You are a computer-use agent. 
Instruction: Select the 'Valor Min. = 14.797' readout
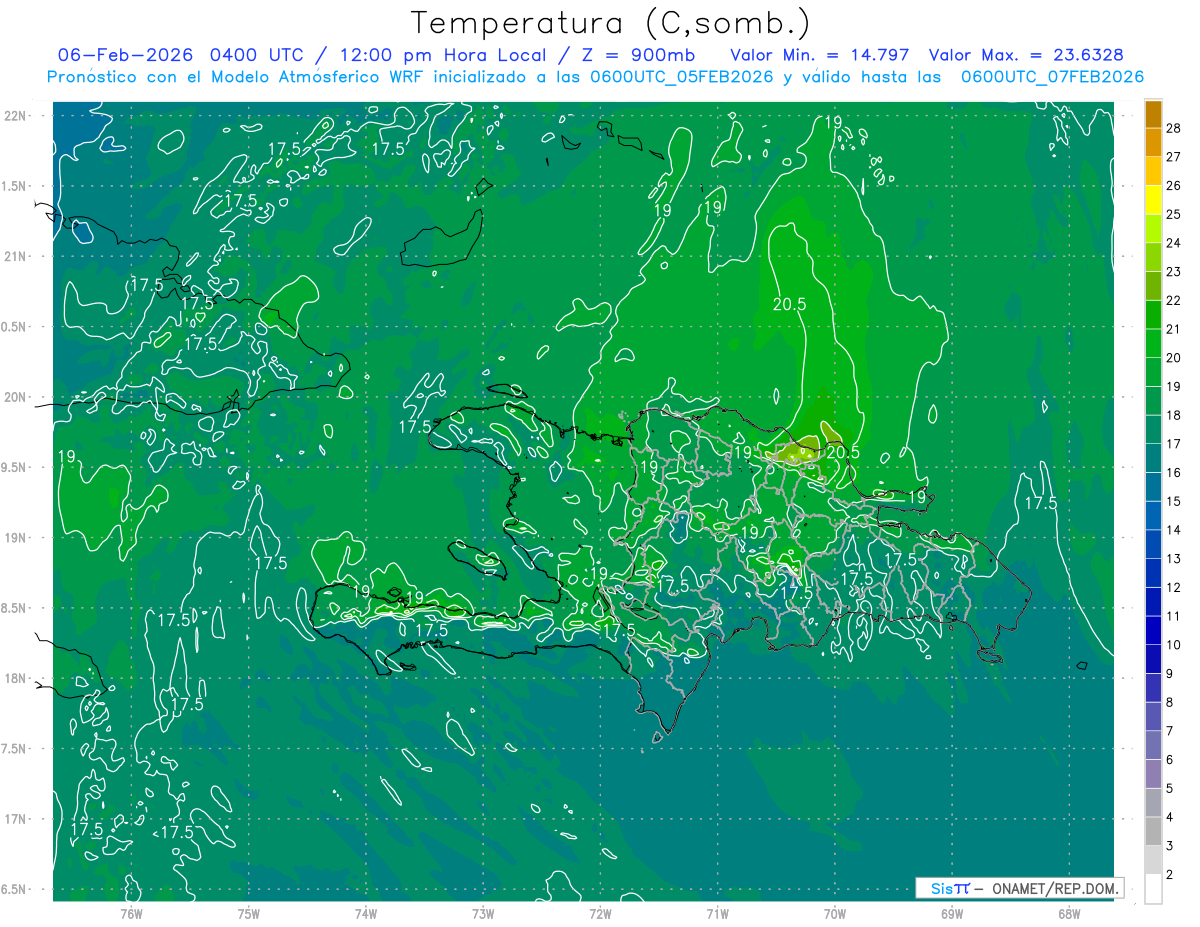point(821,55)
